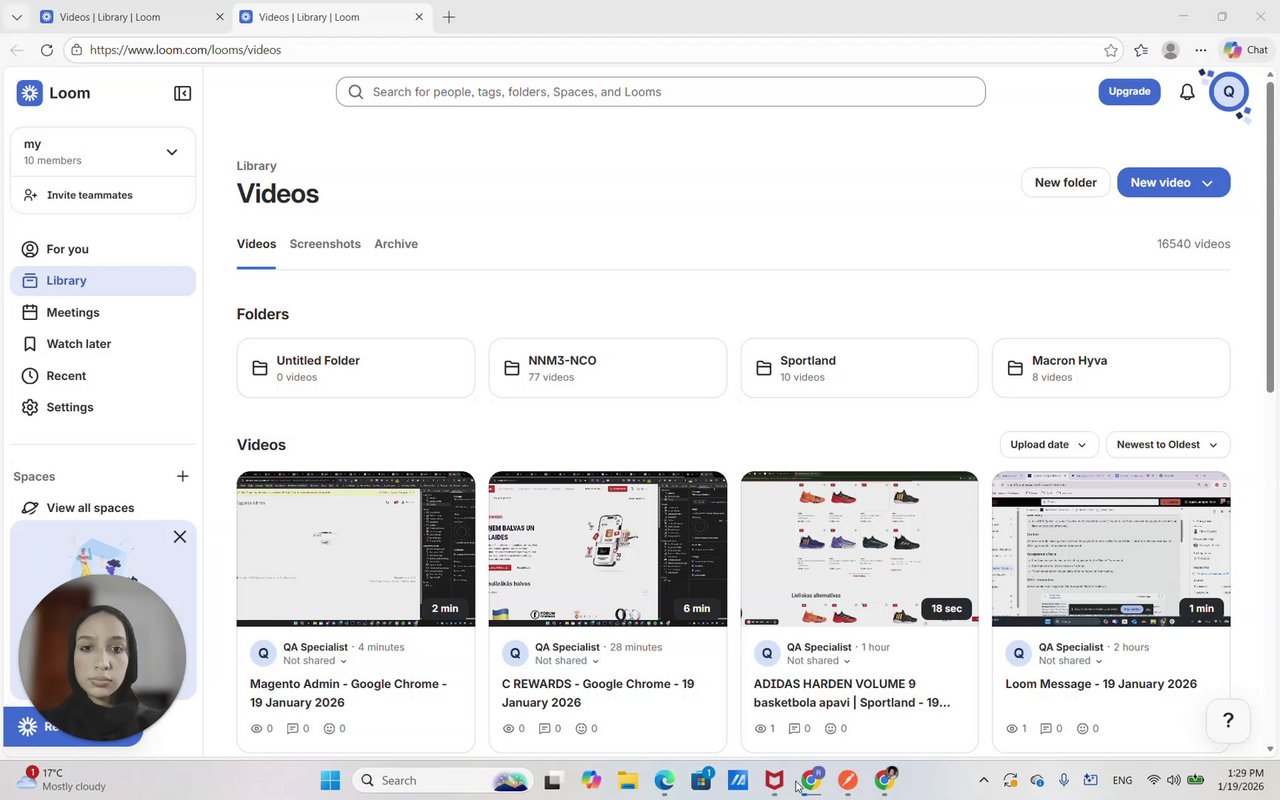Click the browser profile icon in the toolbar
The width and height of the screenshot is (1280, 800).
1170,50
